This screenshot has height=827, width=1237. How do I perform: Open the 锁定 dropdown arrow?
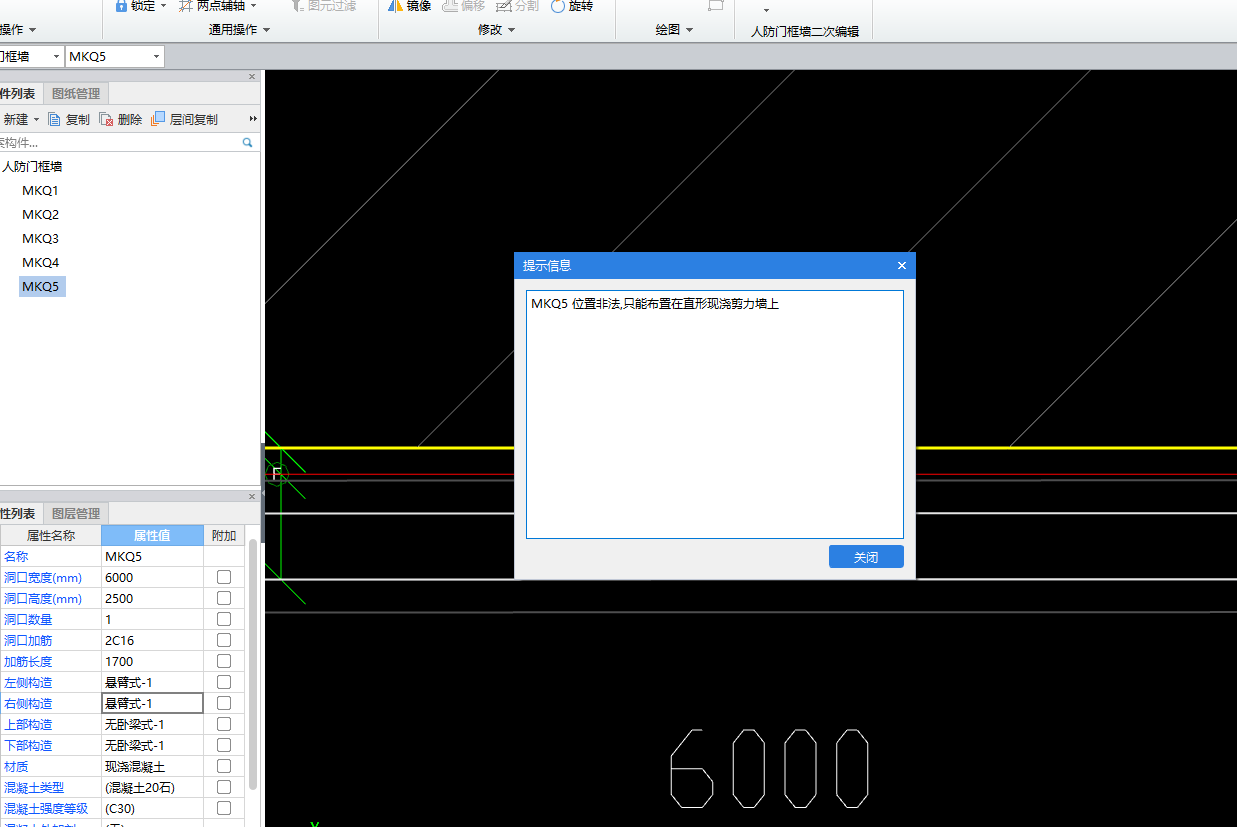click(163, 6)
